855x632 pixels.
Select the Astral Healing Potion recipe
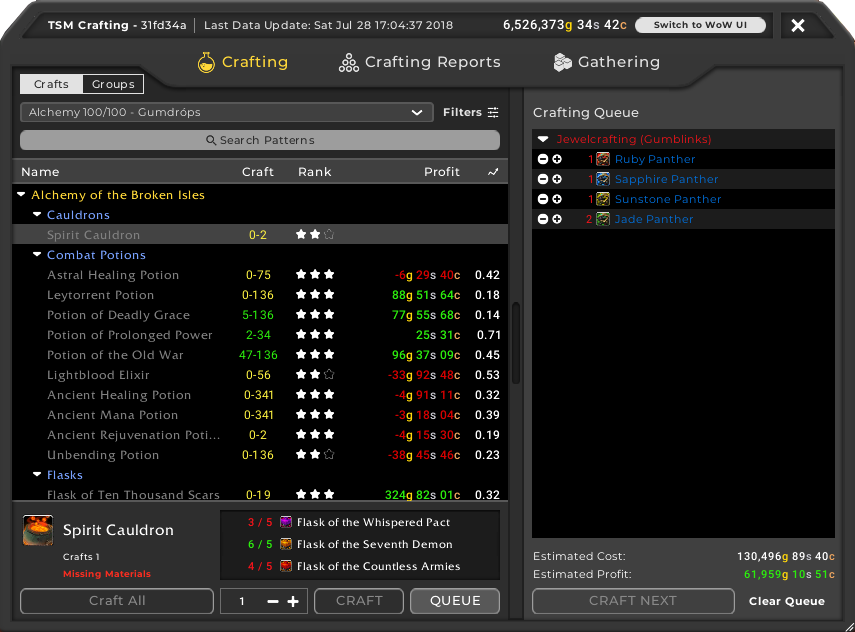coord(260,275)
